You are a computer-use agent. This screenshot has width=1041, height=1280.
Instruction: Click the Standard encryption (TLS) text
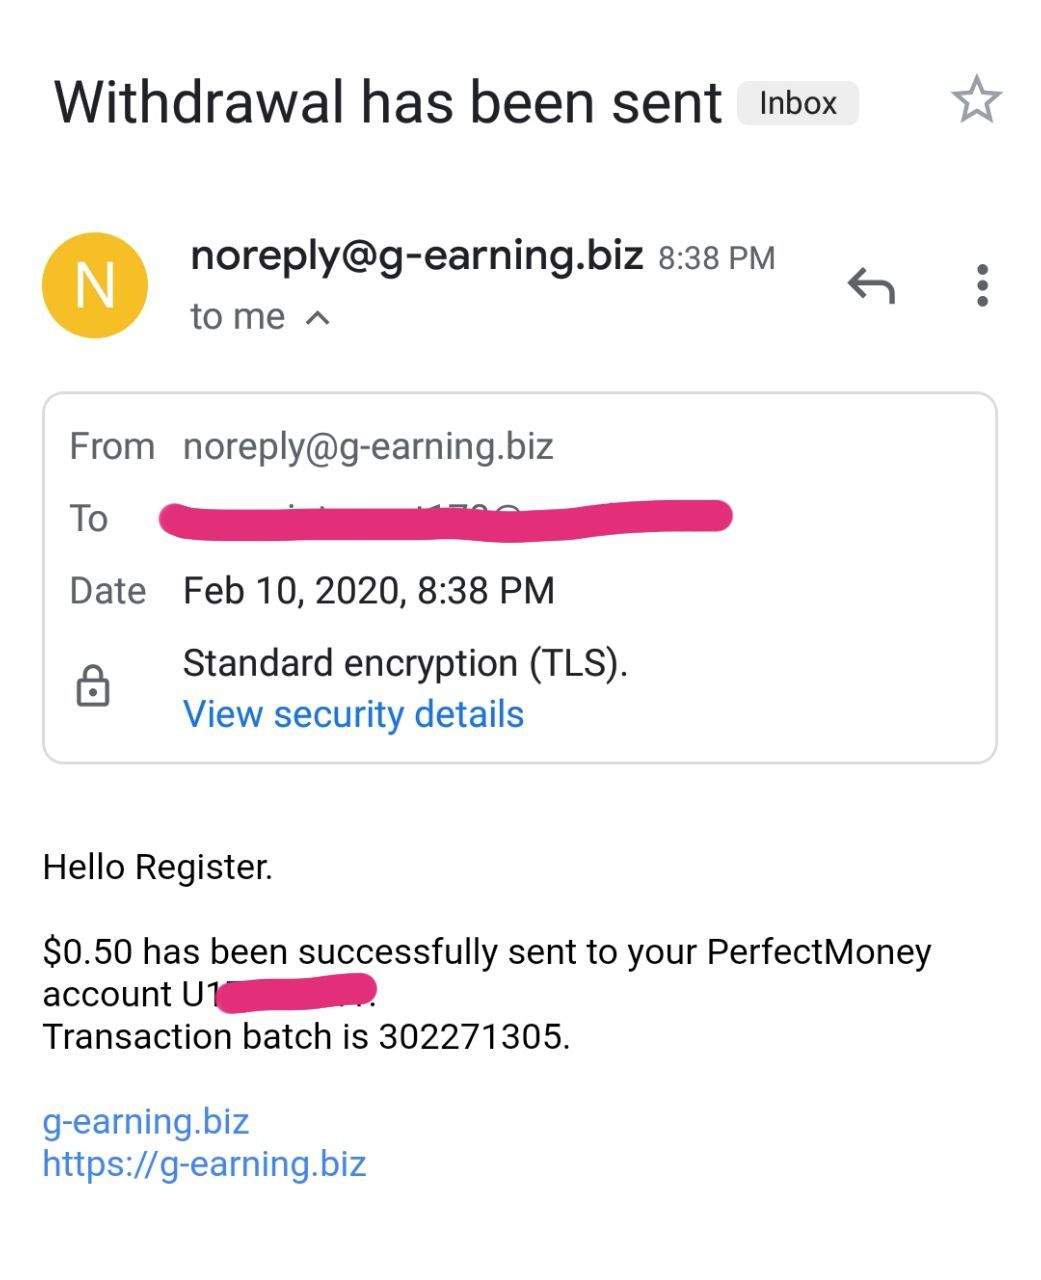(x=405, y=663)
